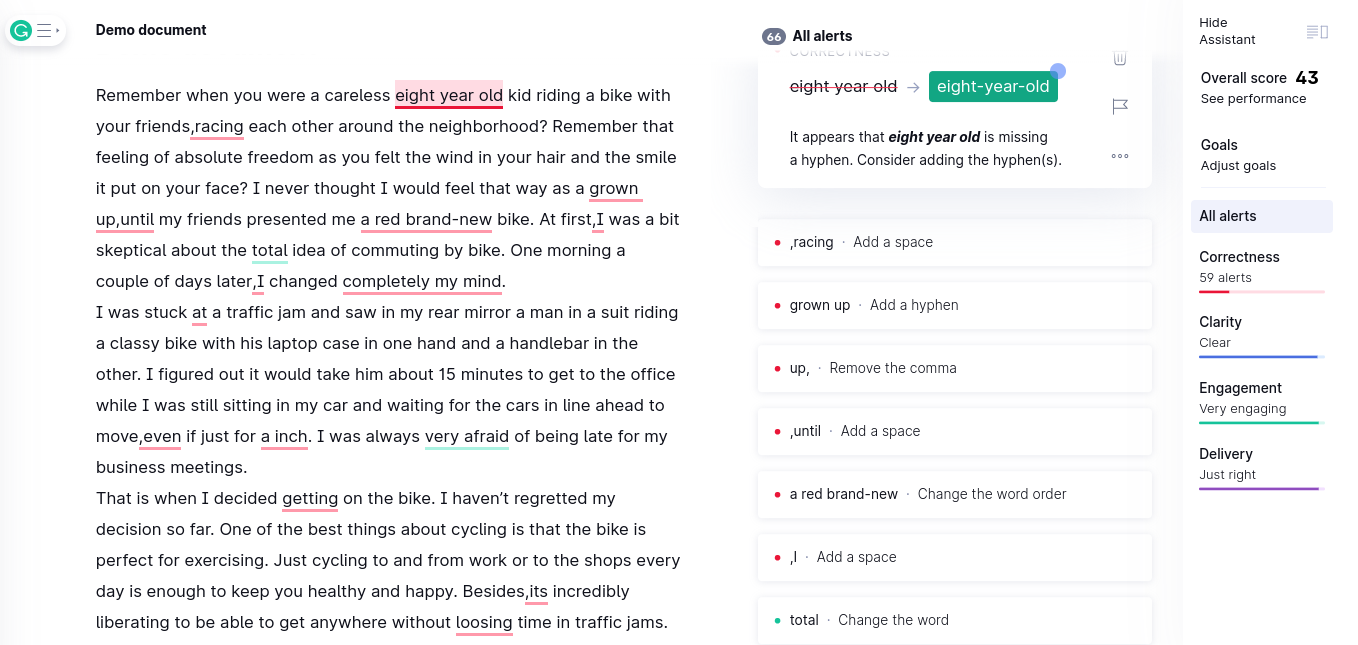Open Adjust goals
This screenshot has height=645, width=1358.
pos(1238,166)
